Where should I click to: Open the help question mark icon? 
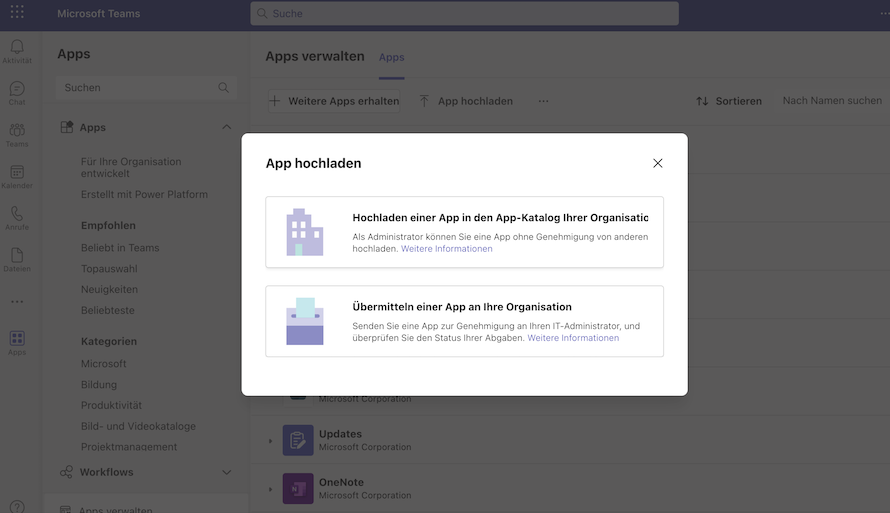tap(17, 506)
